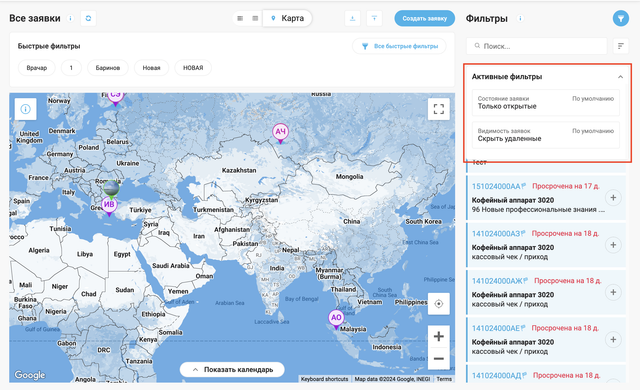Click the АЧ map marker
Viewport: 640px width, 390px height.
pyautogui.click(x=280, y=132)
